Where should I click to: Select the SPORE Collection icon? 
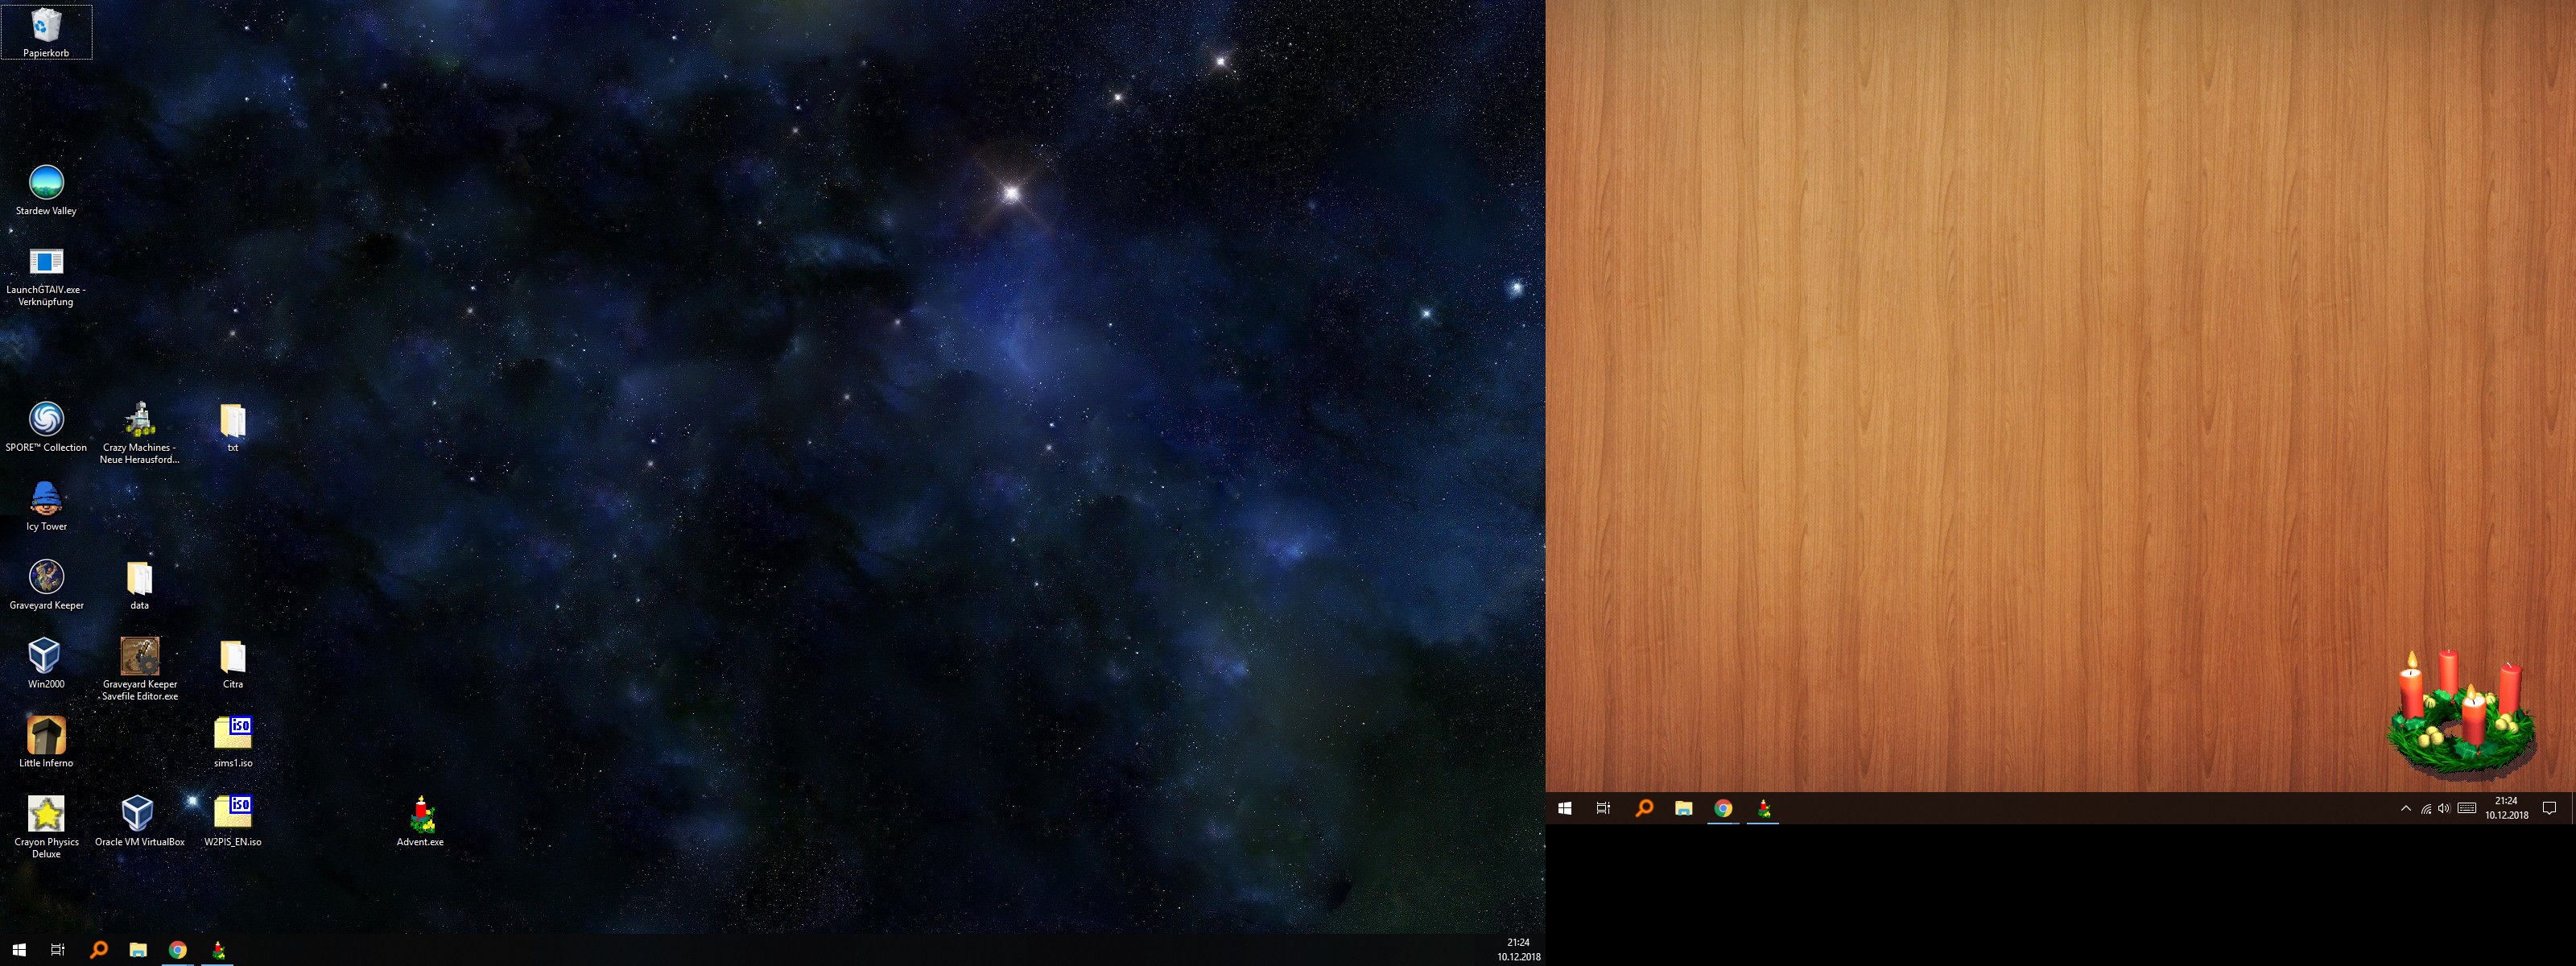(46, 420)
